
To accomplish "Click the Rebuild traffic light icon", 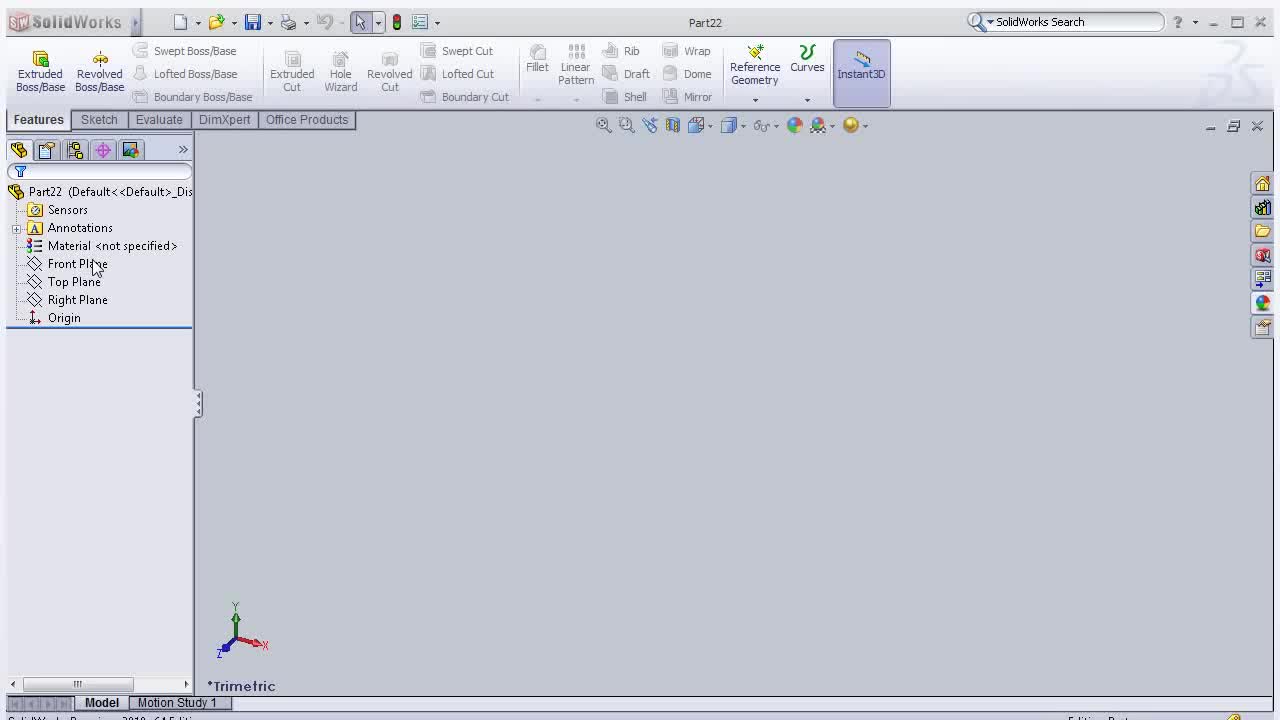I will 397,22.
